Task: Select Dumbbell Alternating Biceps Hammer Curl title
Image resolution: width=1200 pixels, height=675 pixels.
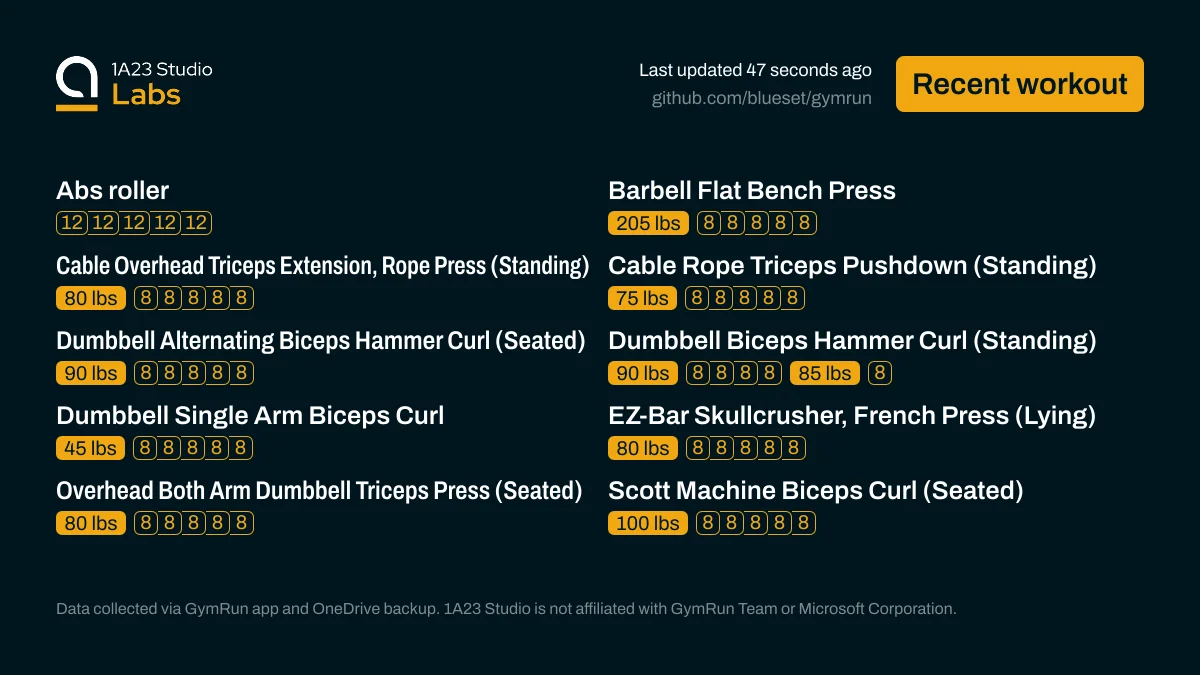Action: click(x=320, y=341)
